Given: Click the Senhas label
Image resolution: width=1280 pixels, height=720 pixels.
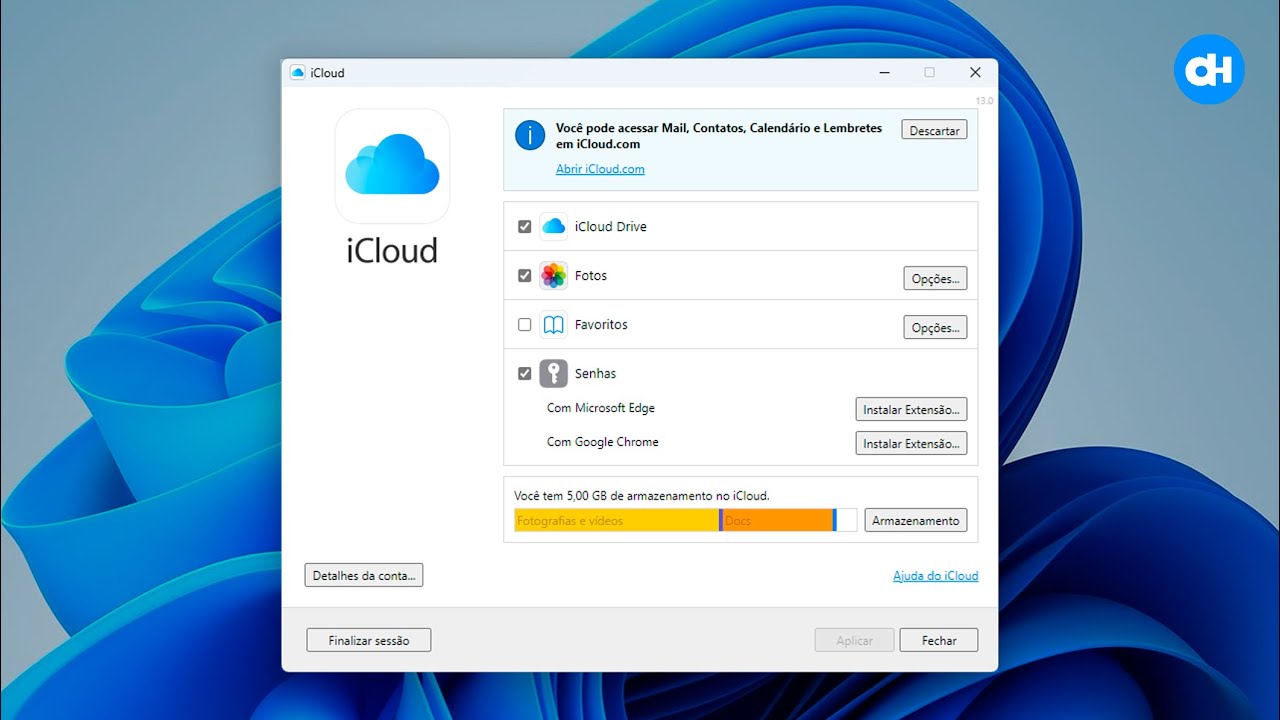Looking at the screenshot, I should (595, 374).
